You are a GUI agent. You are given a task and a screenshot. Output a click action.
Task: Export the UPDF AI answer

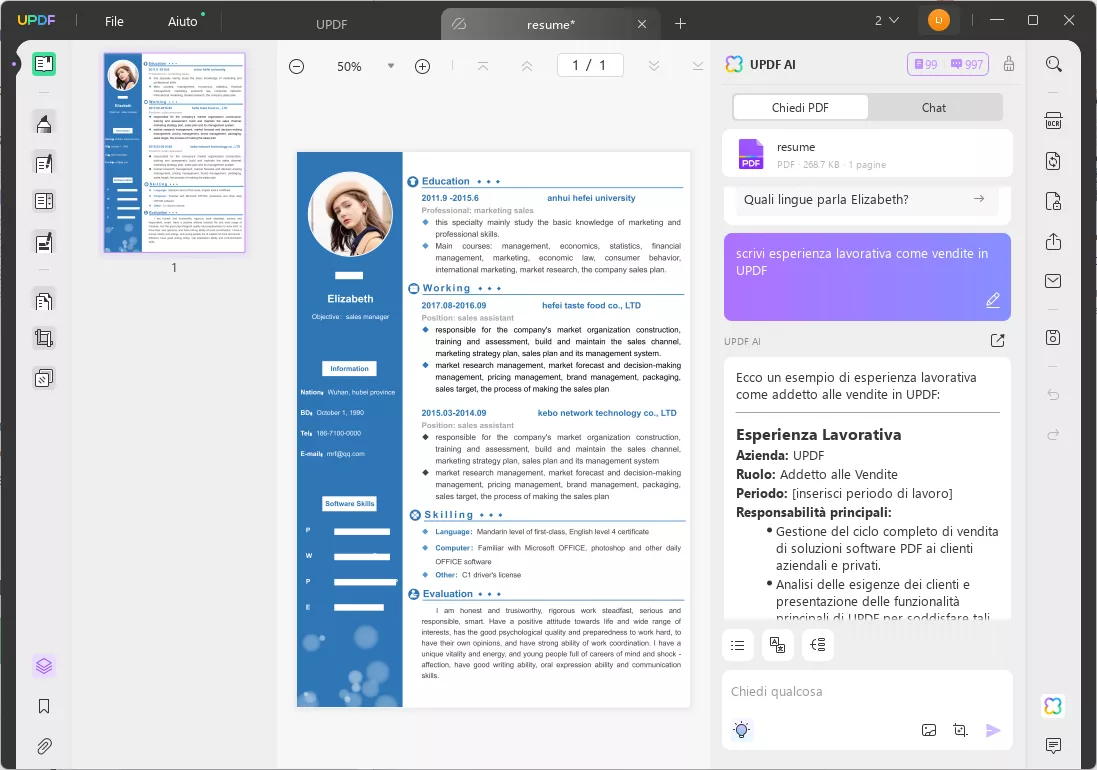click(998, 341)
